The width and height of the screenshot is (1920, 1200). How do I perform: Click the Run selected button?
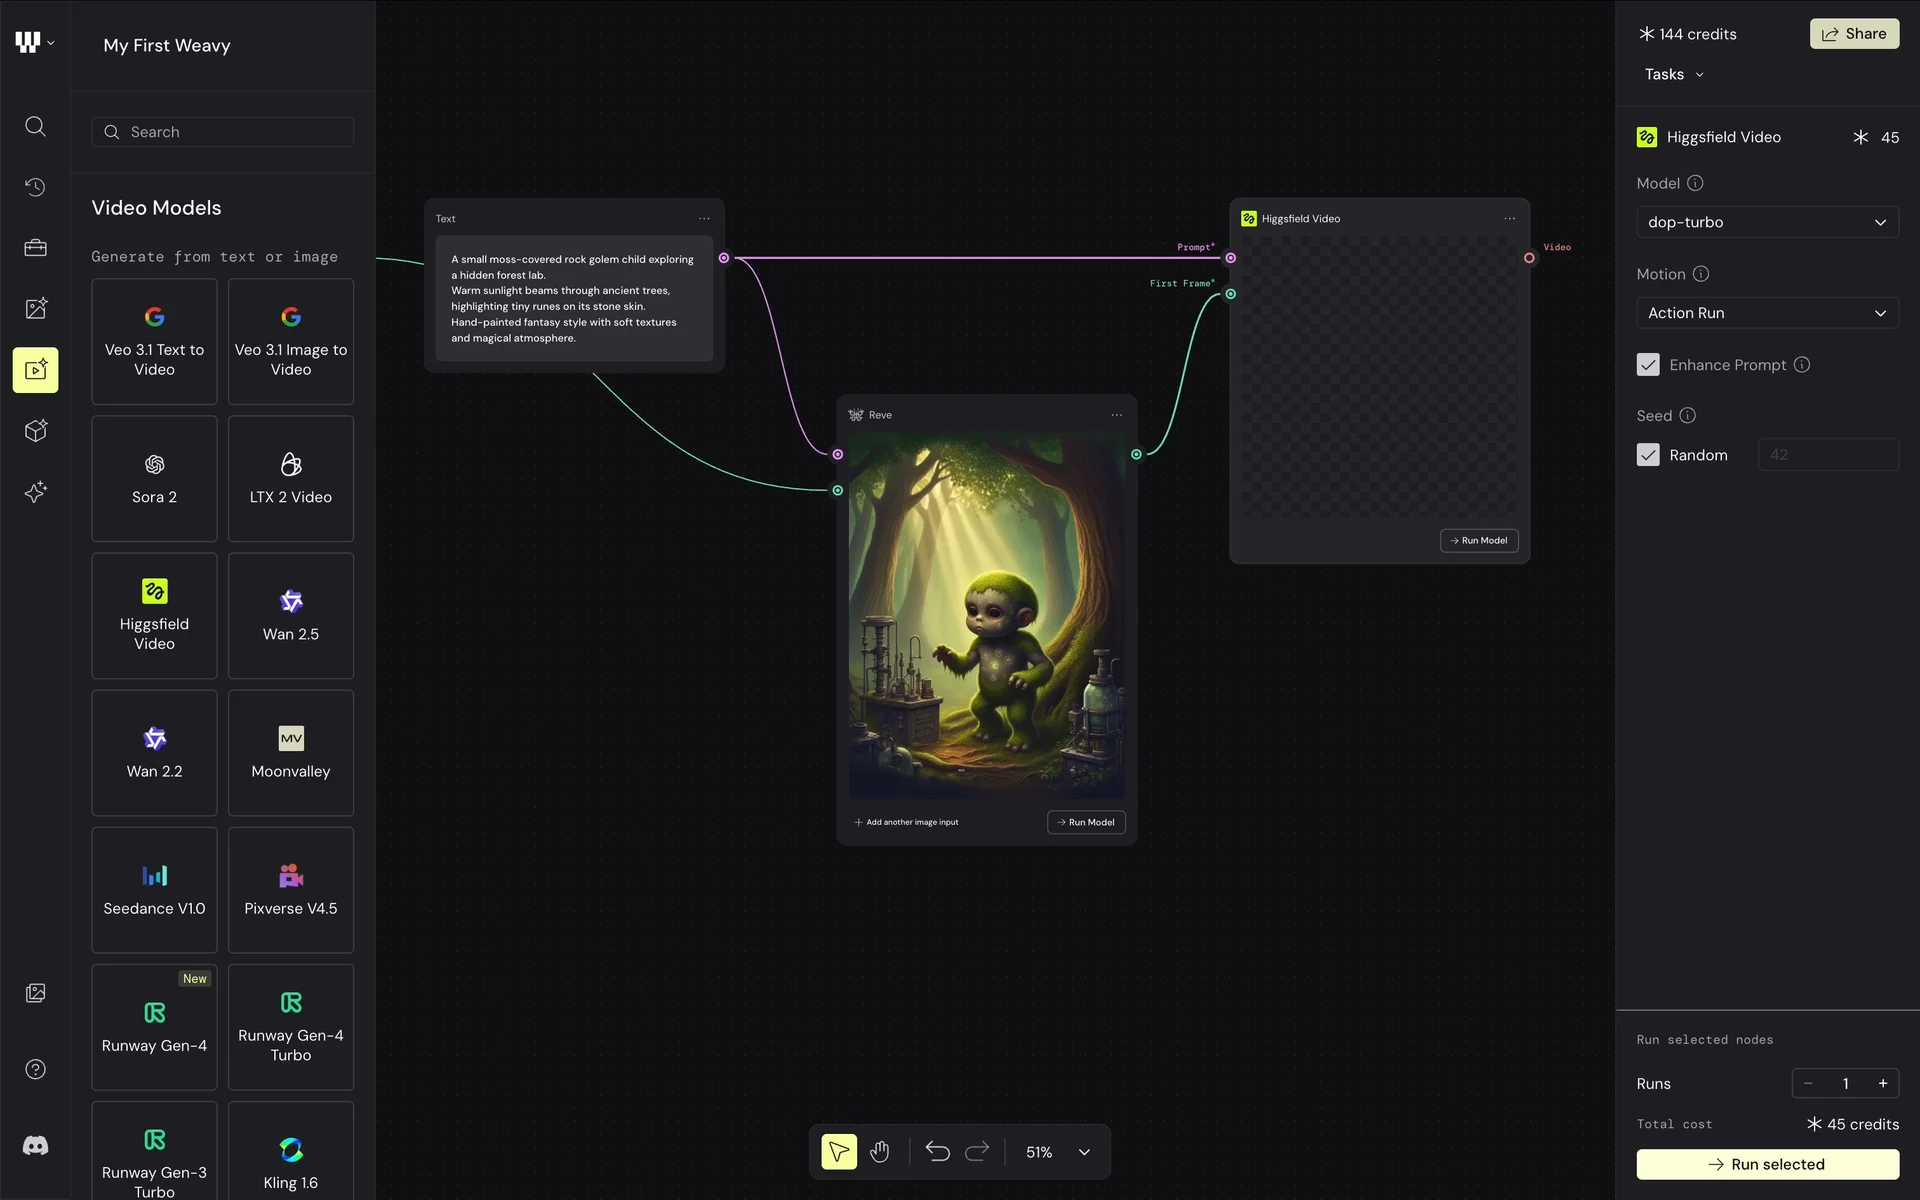click(x=1767, y=1164)
